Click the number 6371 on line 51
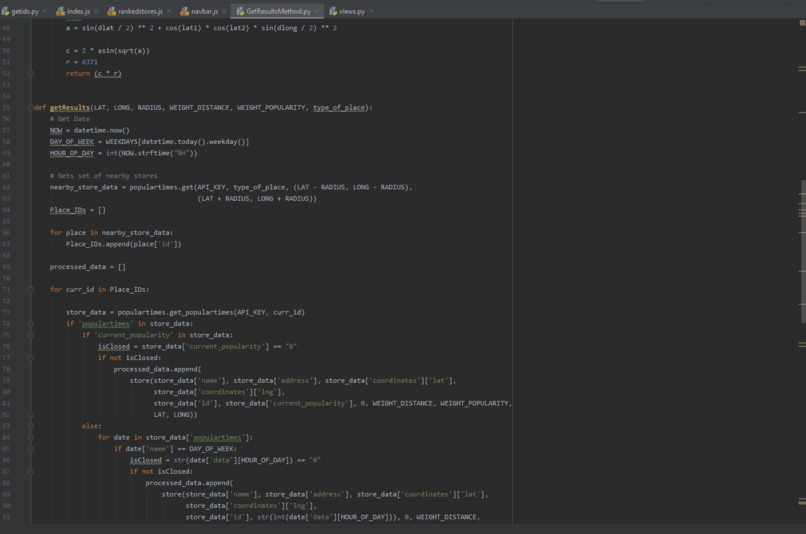 pyautogui.click(x=89, y=62)
